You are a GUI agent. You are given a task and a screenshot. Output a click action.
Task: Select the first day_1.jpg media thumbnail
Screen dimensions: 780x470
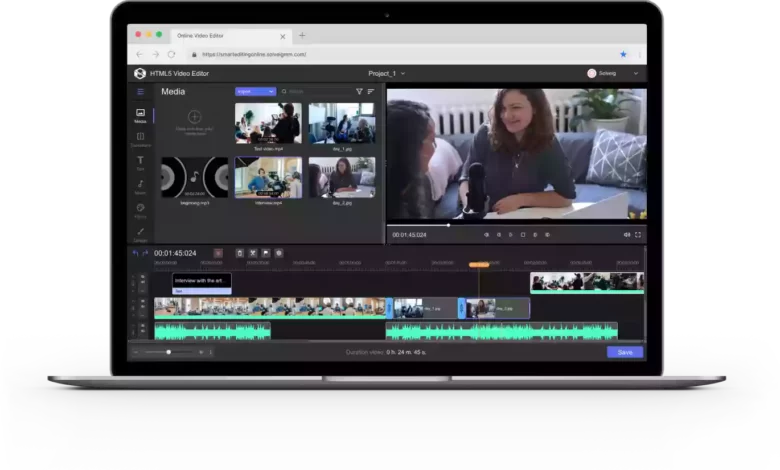pyautogui.click(x=342, y=123)
